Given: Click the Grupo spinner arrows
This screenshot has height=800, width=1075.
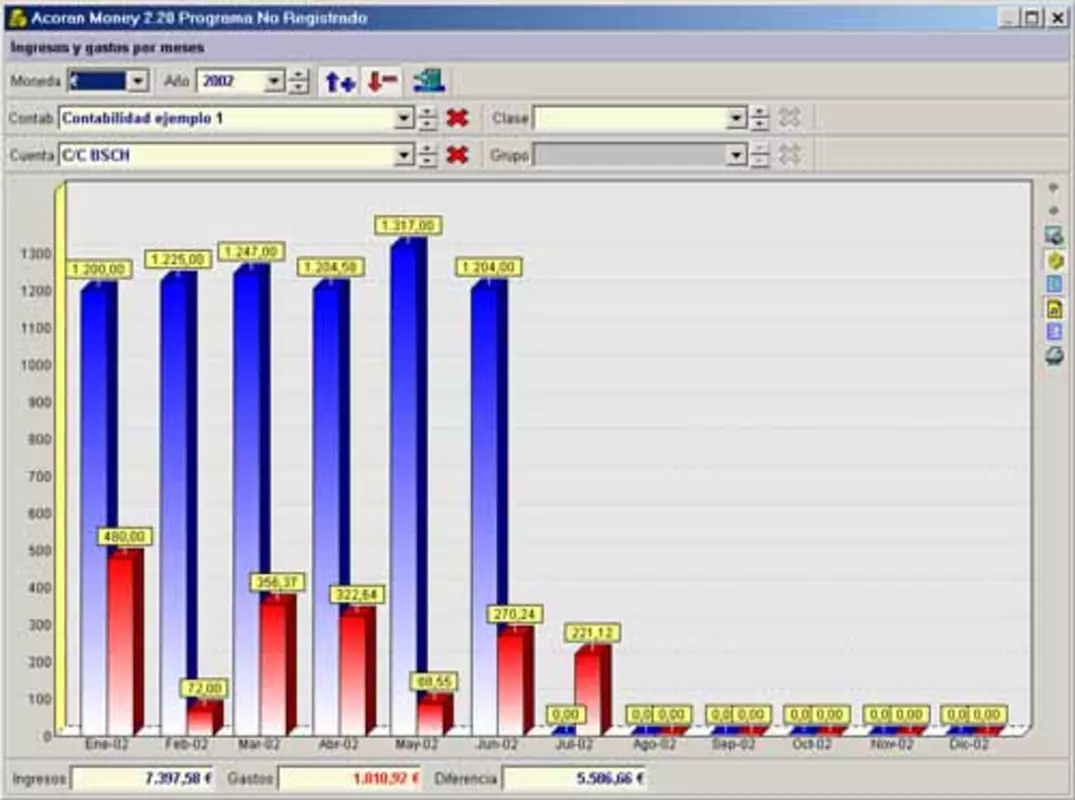Looking at the screenshot, I should coord(759,155).
